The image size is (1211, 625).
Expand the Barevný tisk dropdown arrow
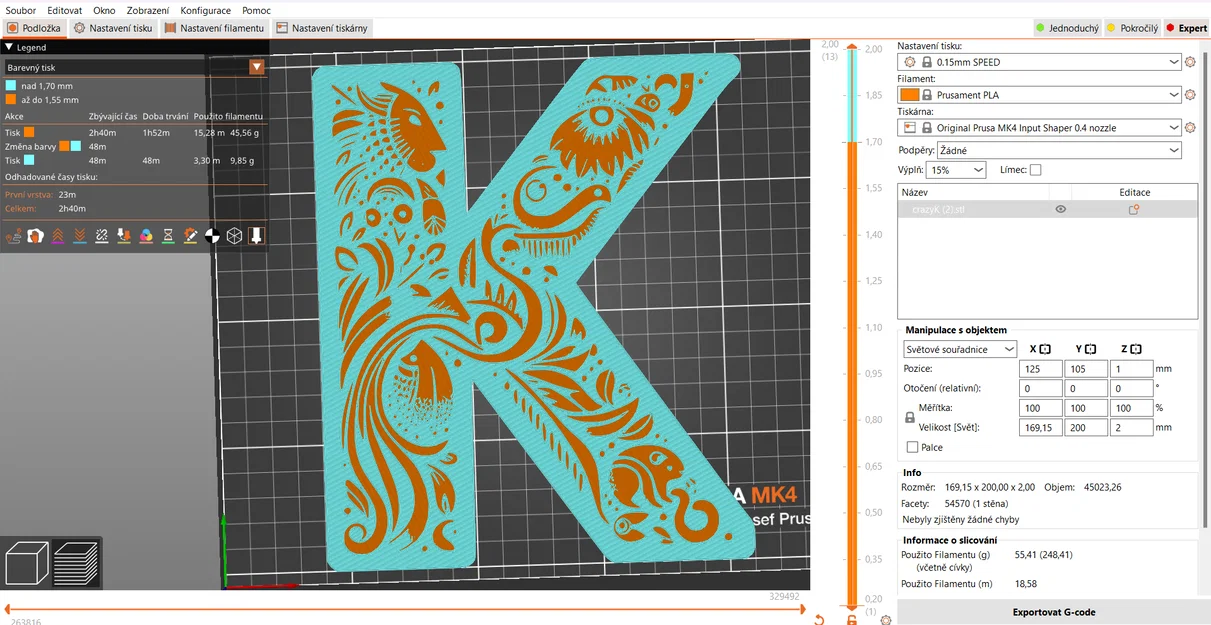[257, 67]
